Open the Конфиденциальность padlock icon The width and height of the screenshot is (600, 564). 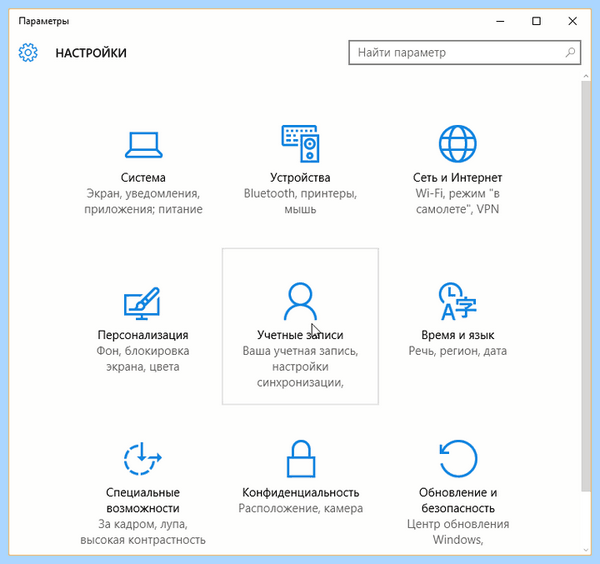point(301,459)
